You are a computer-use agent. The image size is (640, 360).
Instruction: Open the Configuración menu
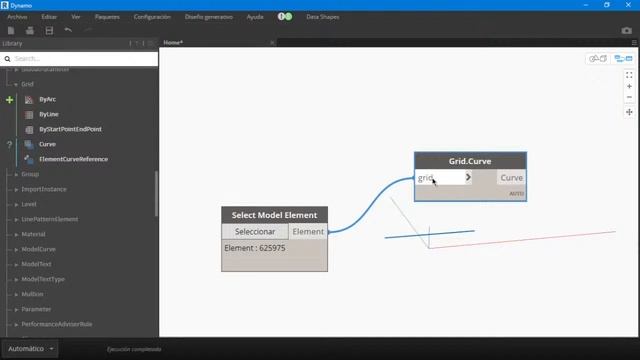[152, 17]
